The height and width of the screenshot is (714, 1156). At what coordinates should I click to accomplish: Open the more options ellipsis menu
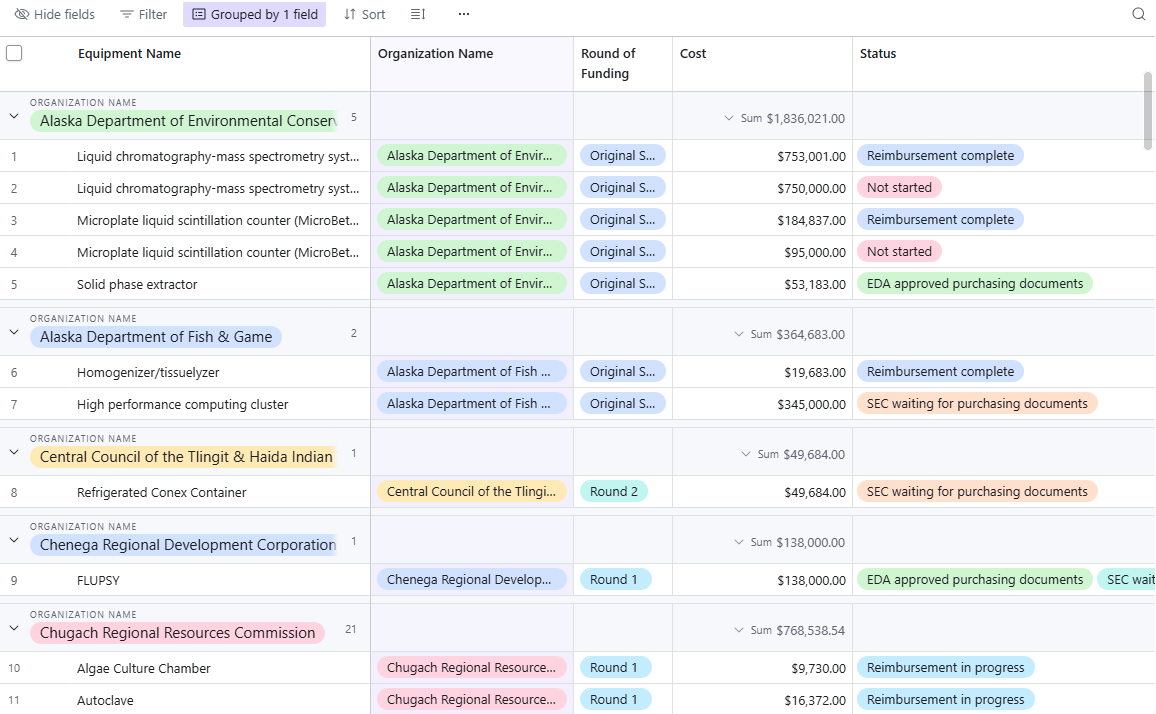[463, 15]
